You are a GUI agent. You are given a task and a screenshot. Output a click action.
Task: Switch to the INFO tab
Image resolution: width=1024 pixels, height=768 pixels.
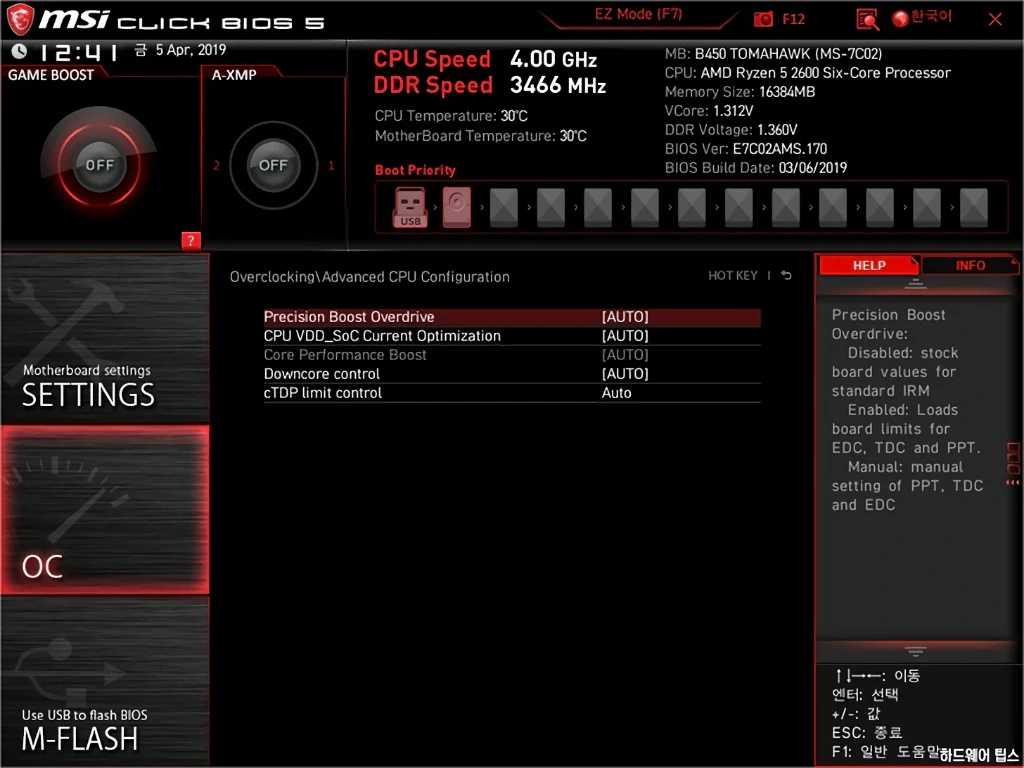coord(970,266)
